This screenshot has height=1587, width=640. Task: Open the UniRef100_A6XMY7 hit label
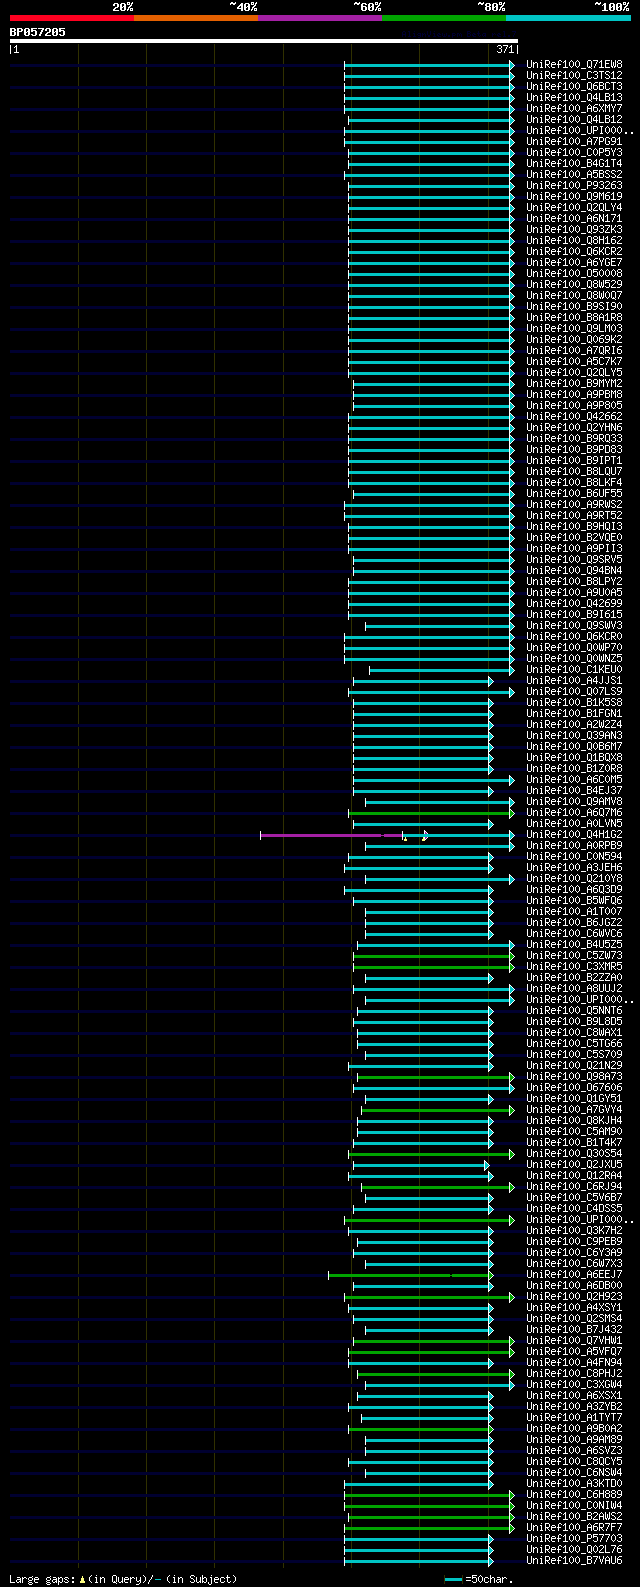click(574, 108)
